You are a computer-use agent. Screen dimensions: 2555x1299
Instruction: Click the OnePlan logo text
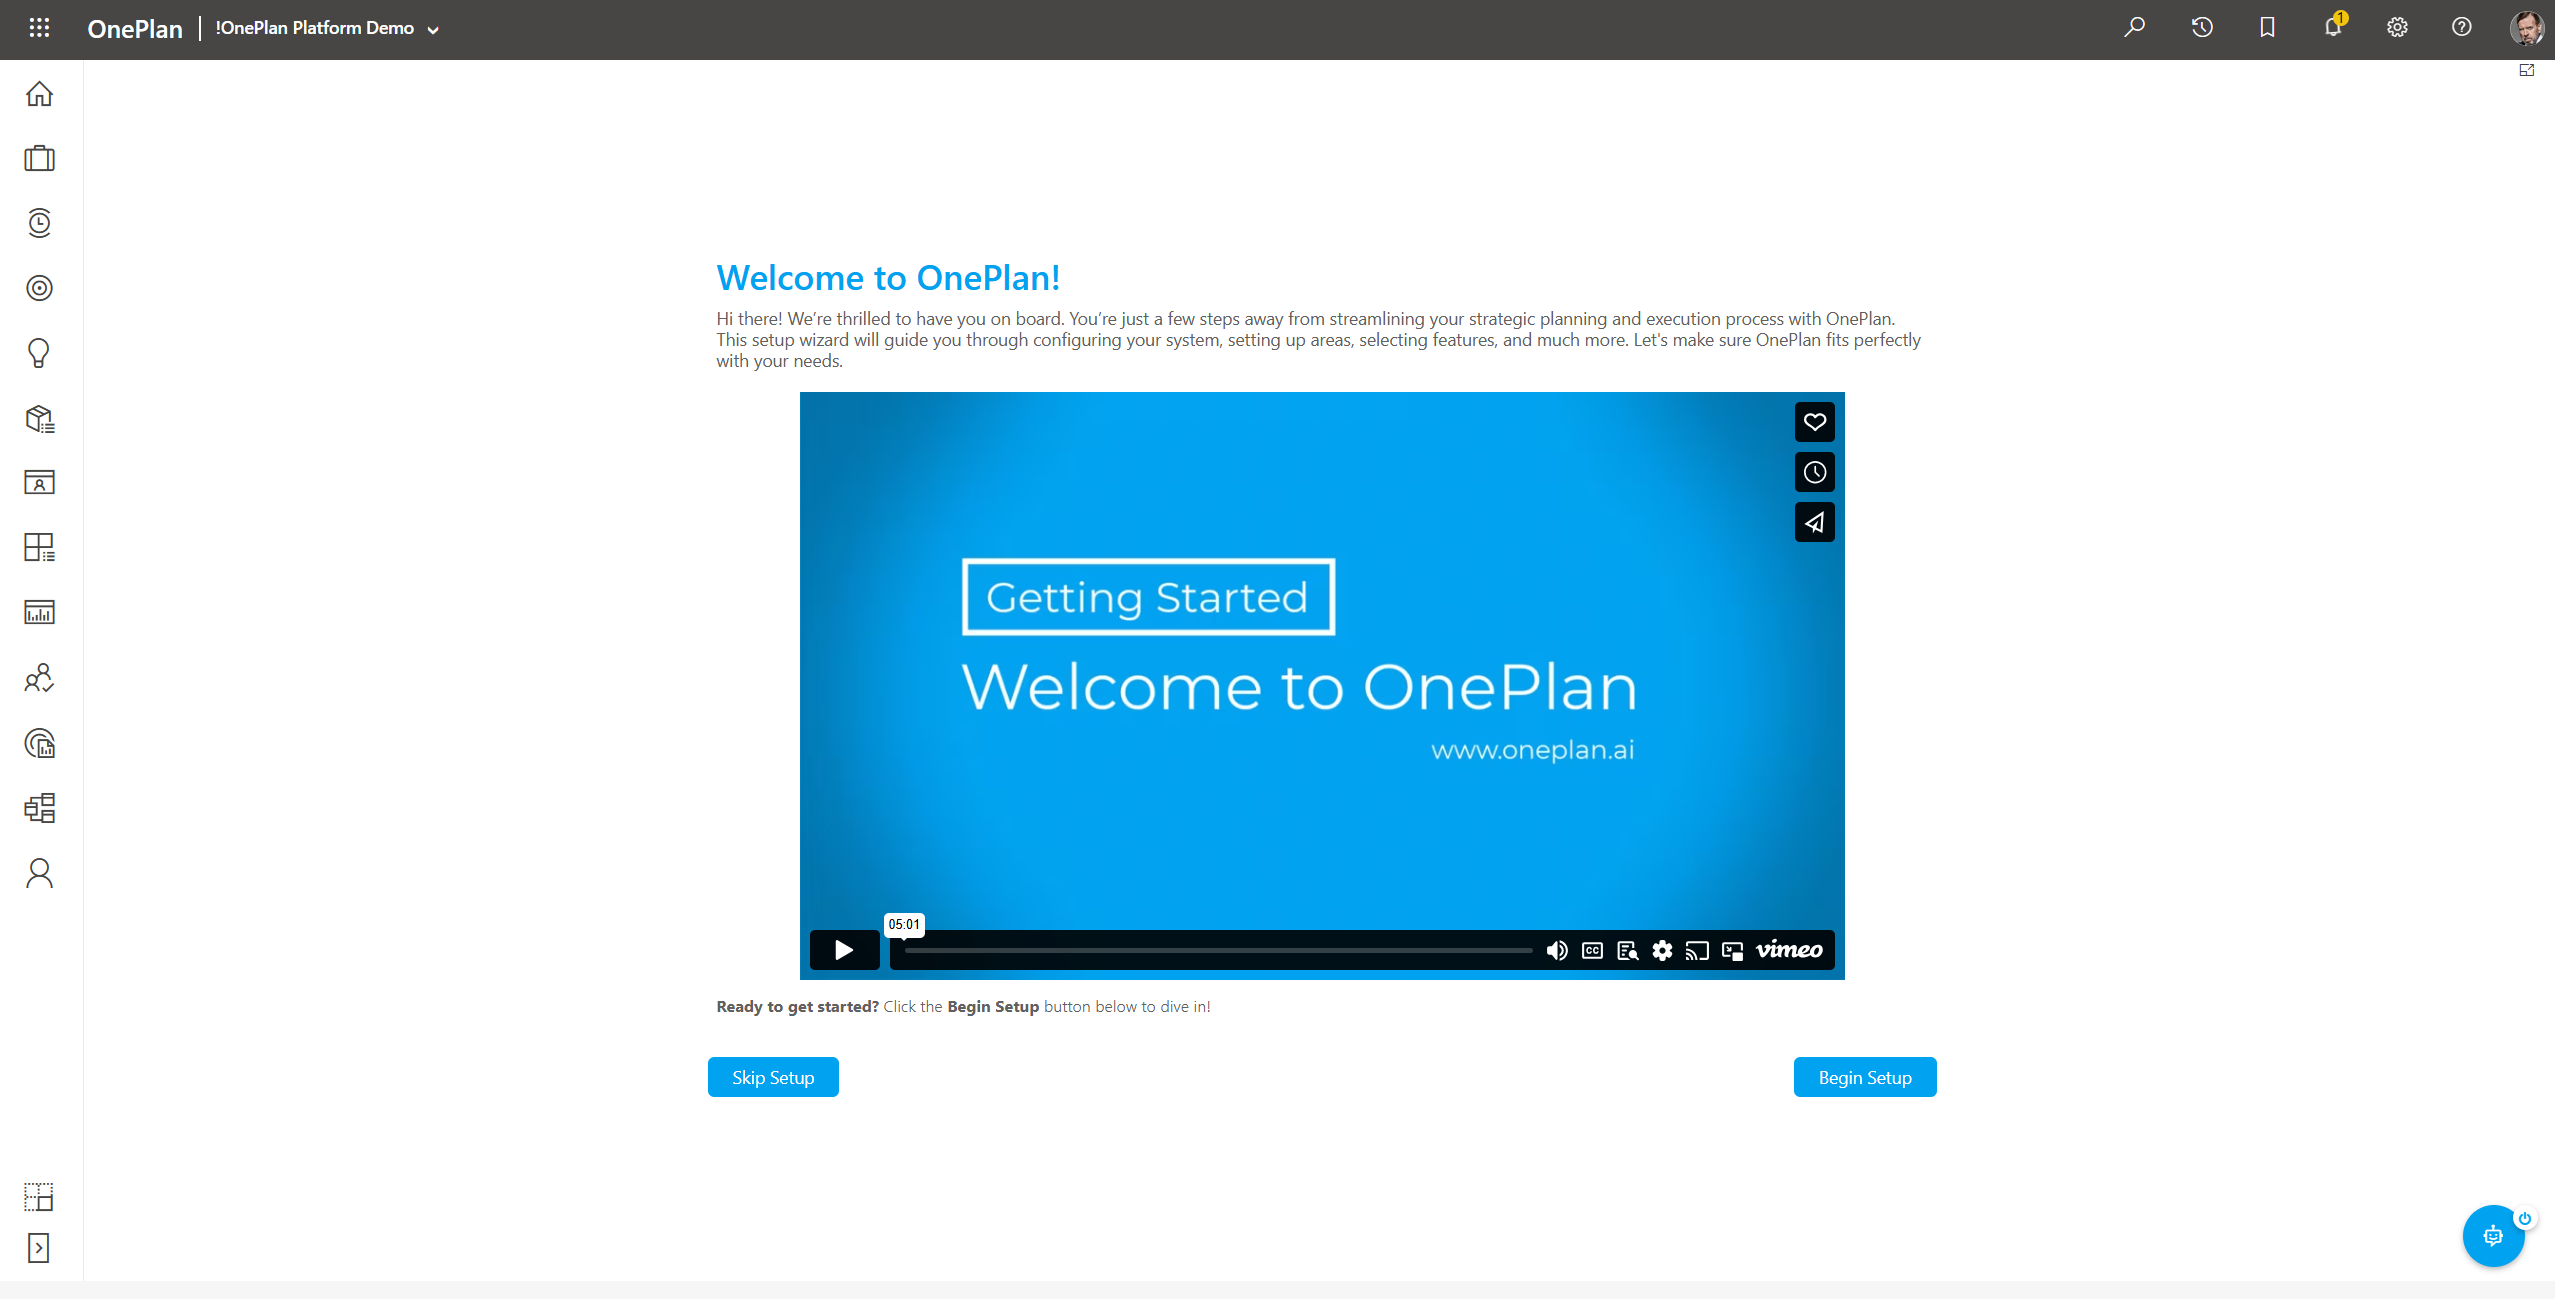pos(135,29)
